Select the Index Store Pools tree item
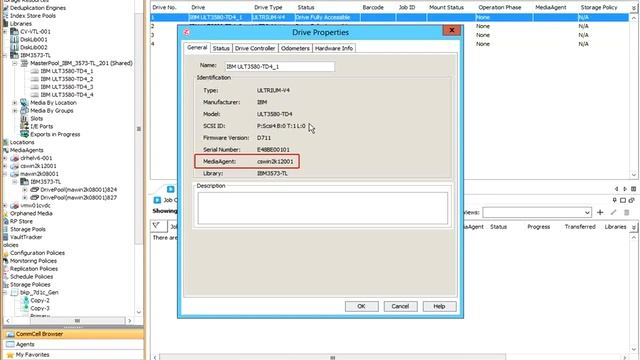Viewport: 640px width, 360px height. (33, 16)
